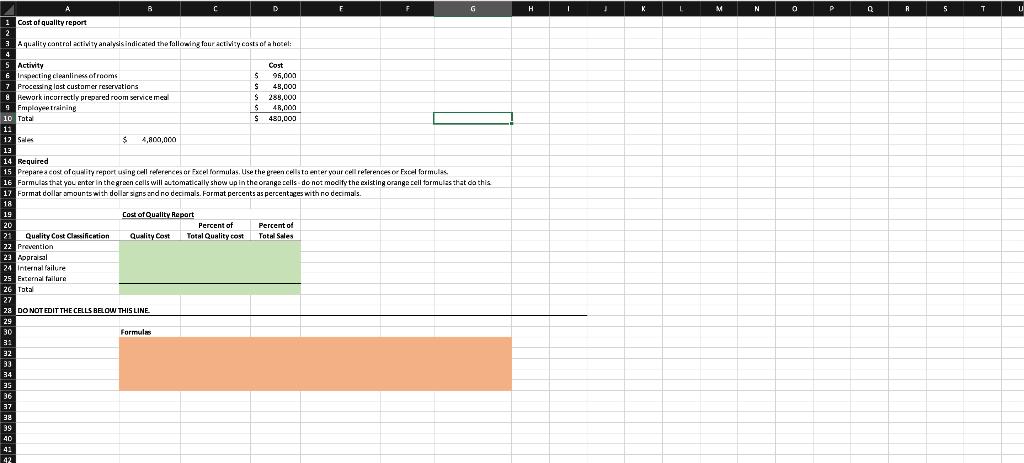This screenshot has height=463, width=1024.
Task: Select column E header
Action: (341, 8)
